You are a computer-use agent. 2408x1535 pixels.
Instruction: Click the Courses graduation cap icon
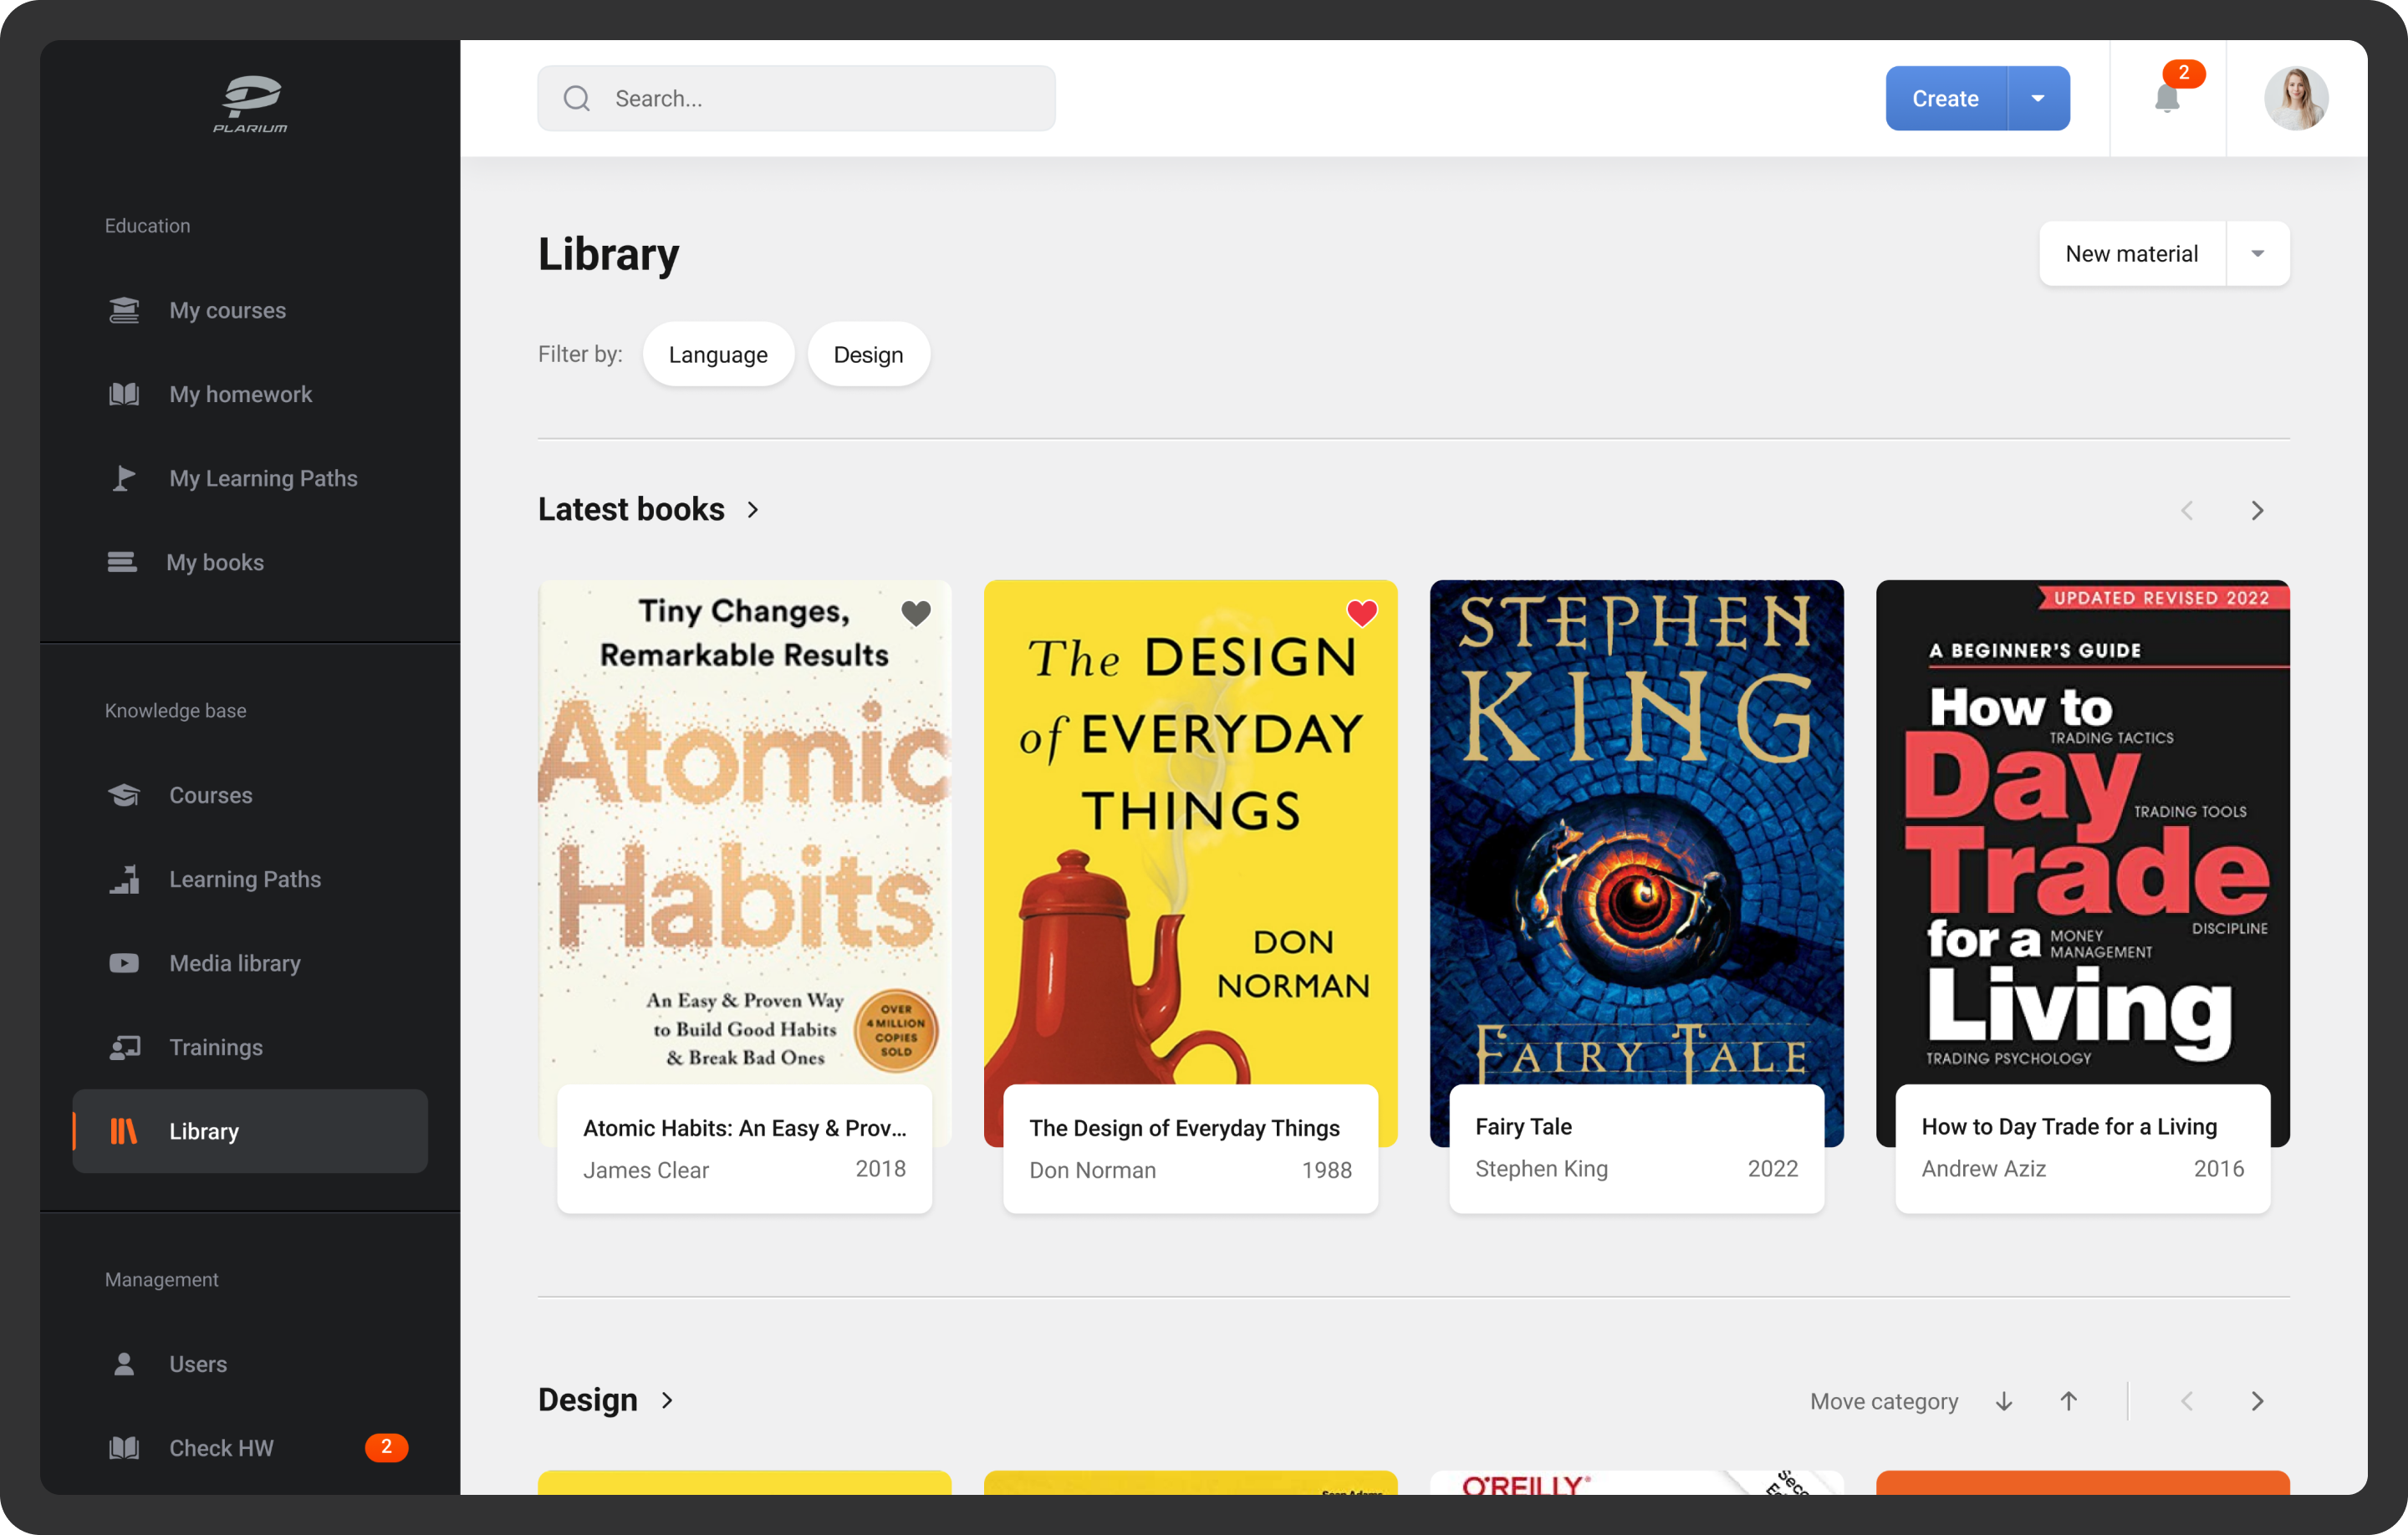[x=124, y=795]
